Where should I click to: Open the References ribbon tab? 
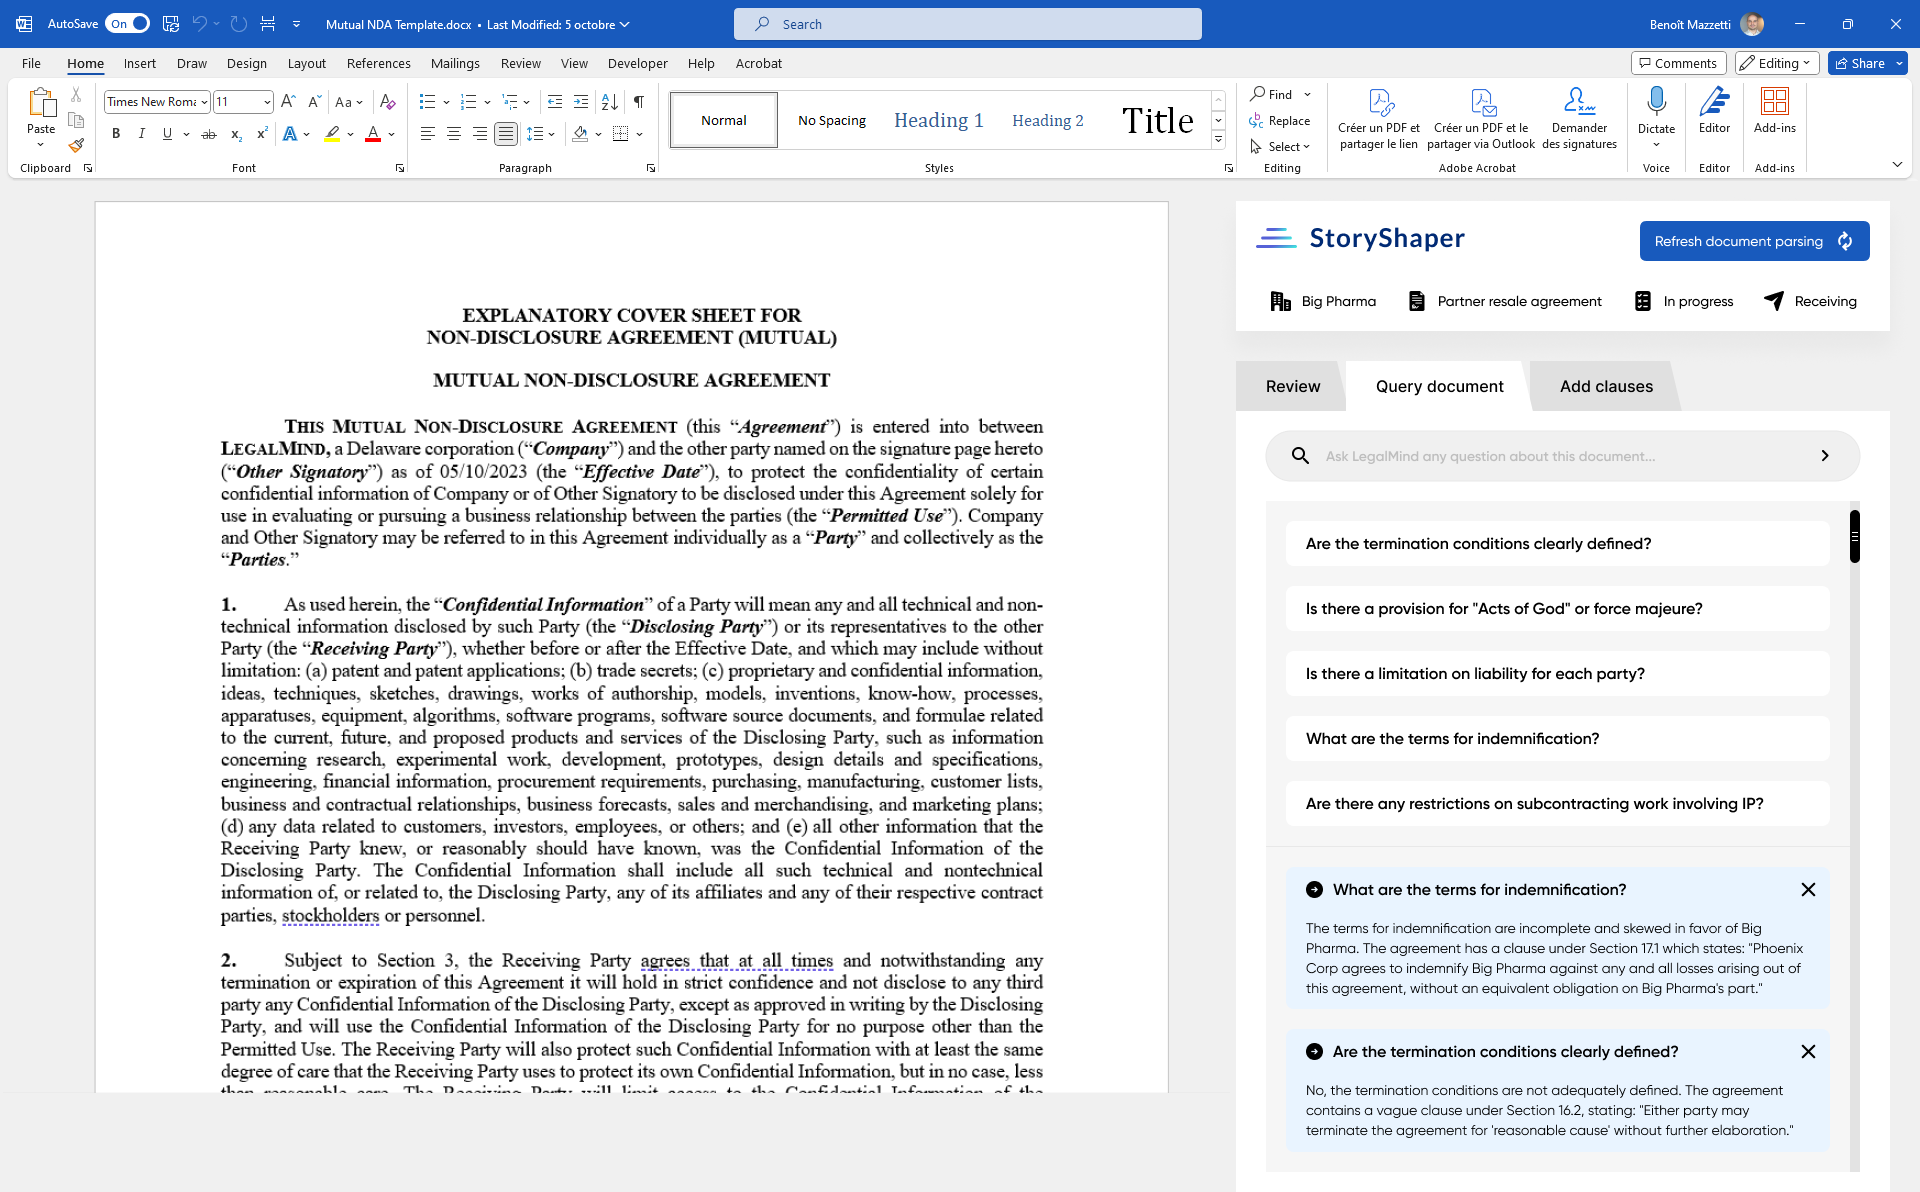click(378, 63)
